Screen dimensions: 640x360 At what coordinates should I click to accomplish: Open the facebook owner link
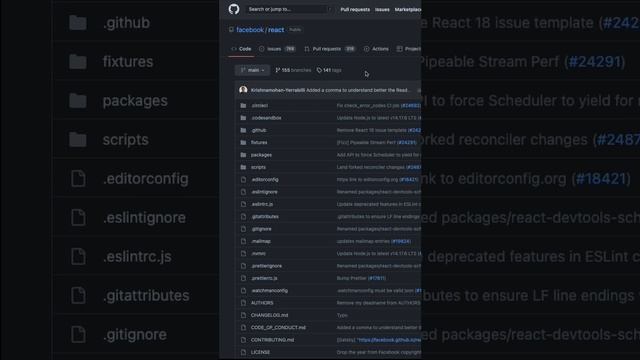click(x=250, y=30)
